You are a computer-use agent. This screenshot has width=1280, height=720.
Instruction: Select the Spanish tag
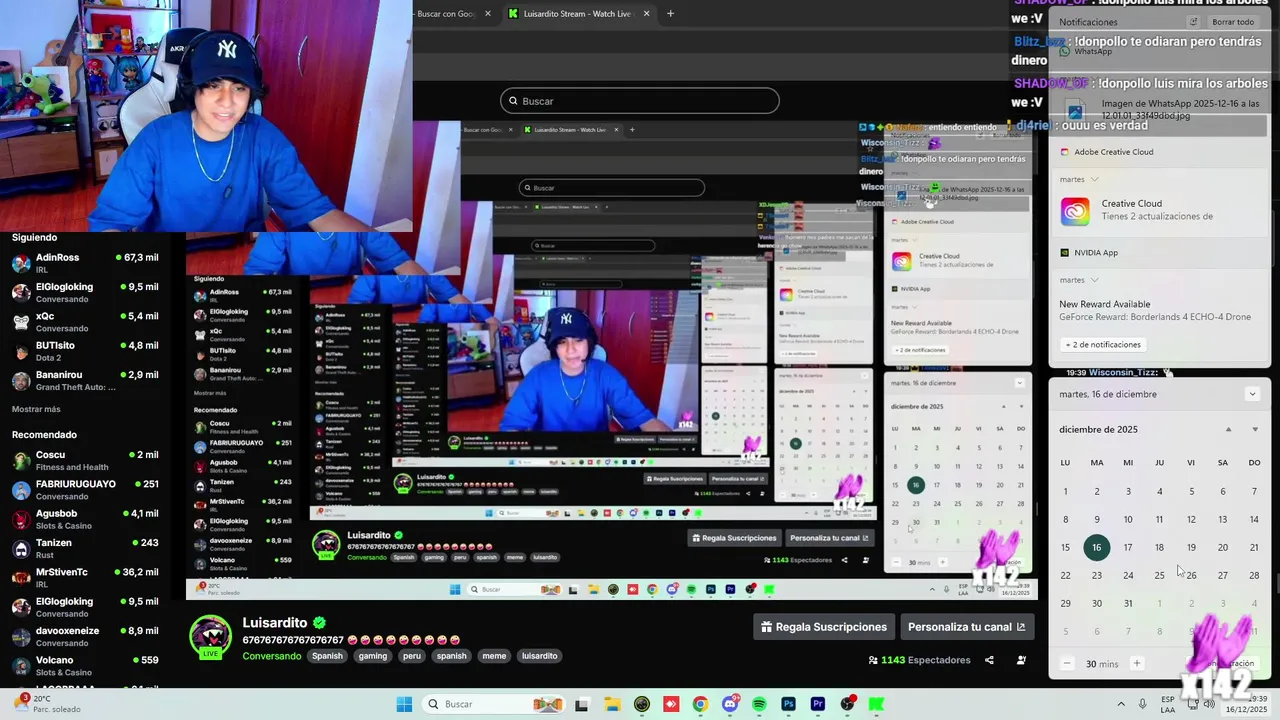click(x=327, y=656)
